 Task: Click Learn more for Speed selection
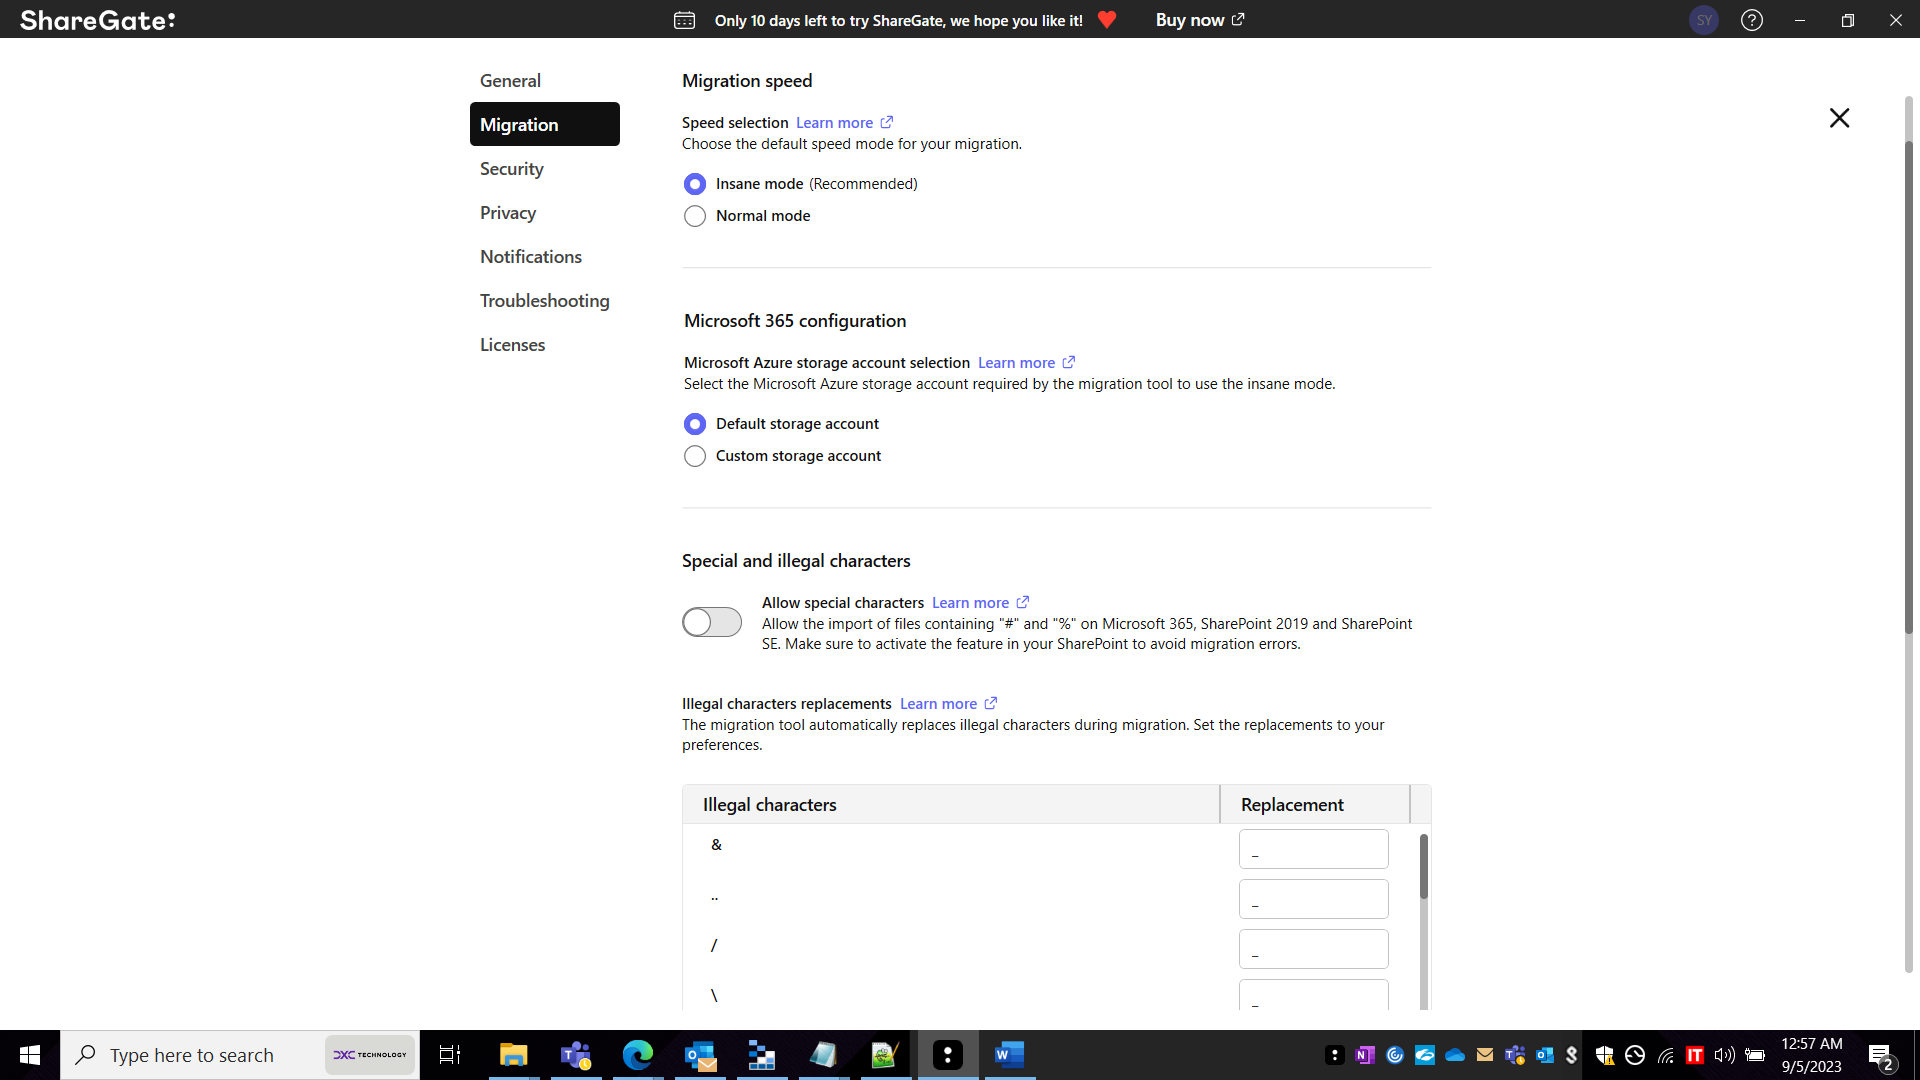coord(834,122)
